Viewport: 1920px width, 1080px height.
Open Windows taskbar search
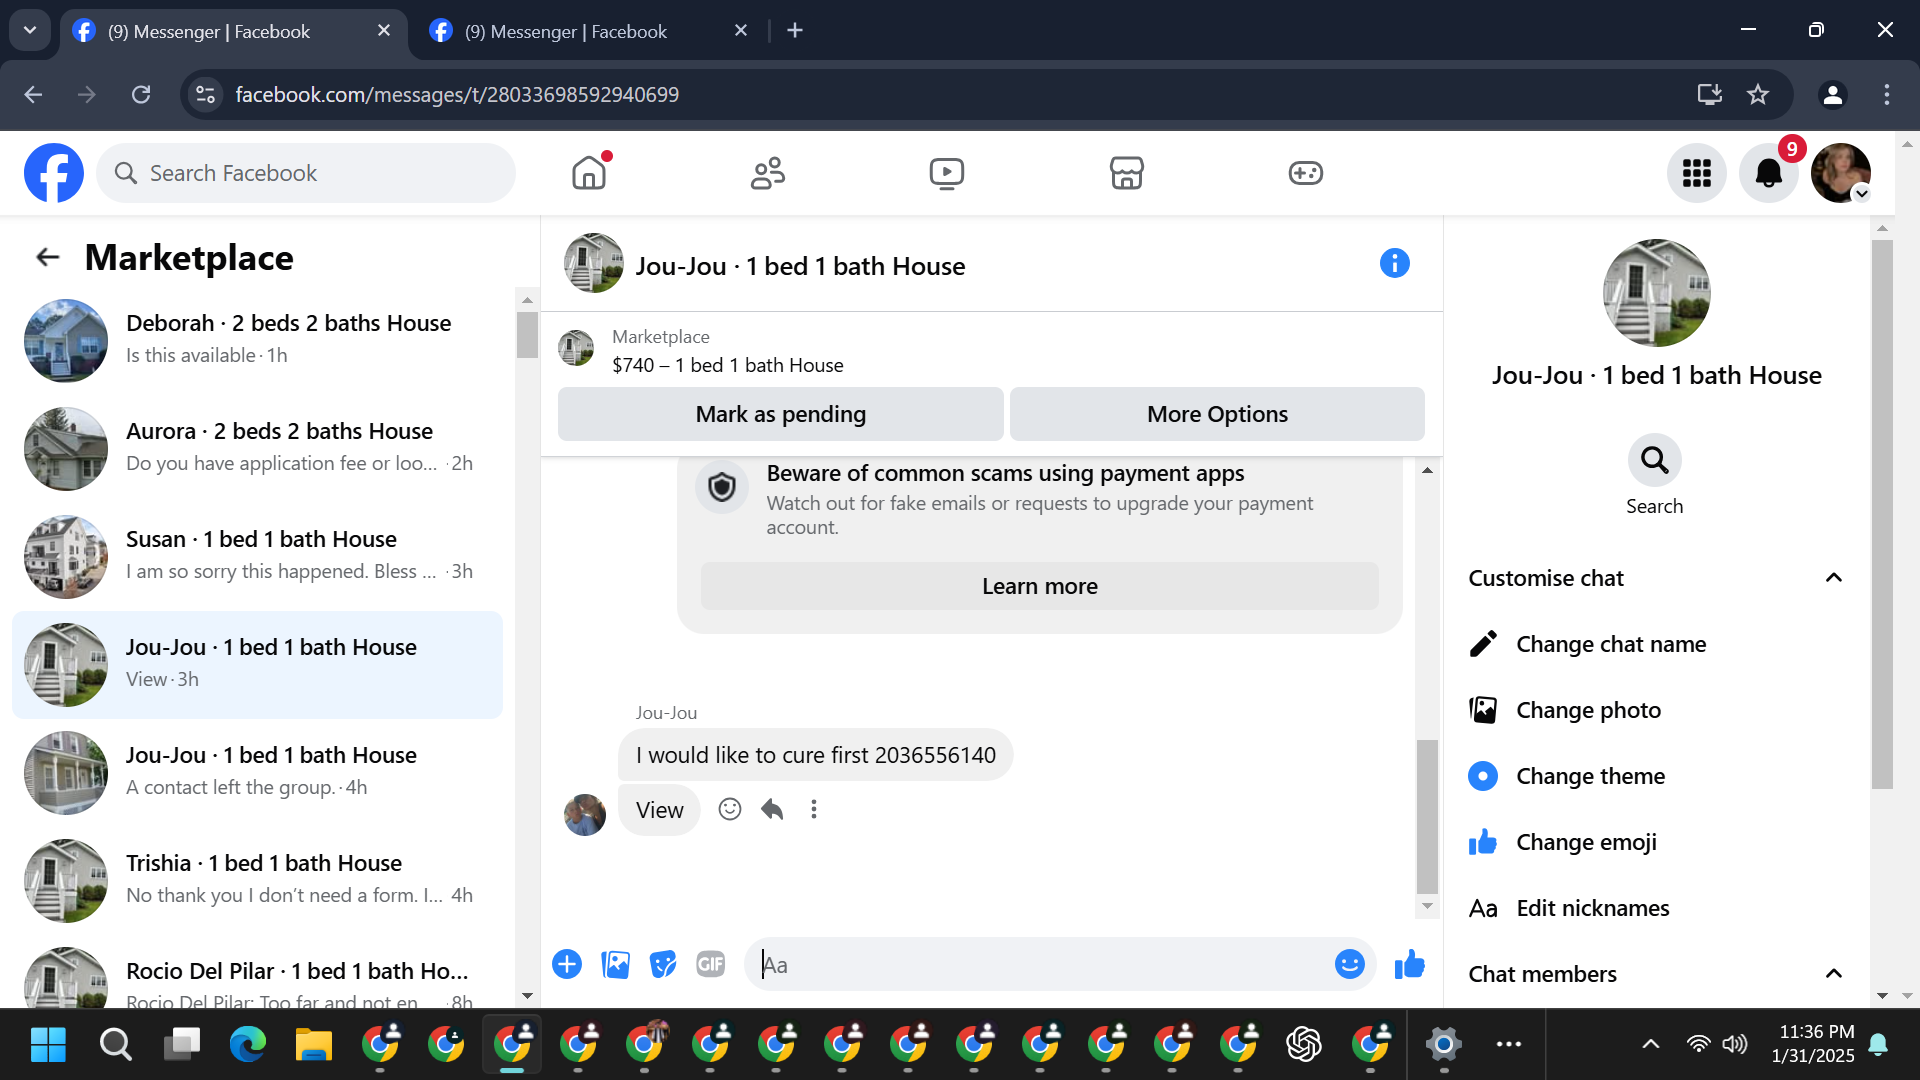click(x=115, y=1045)
